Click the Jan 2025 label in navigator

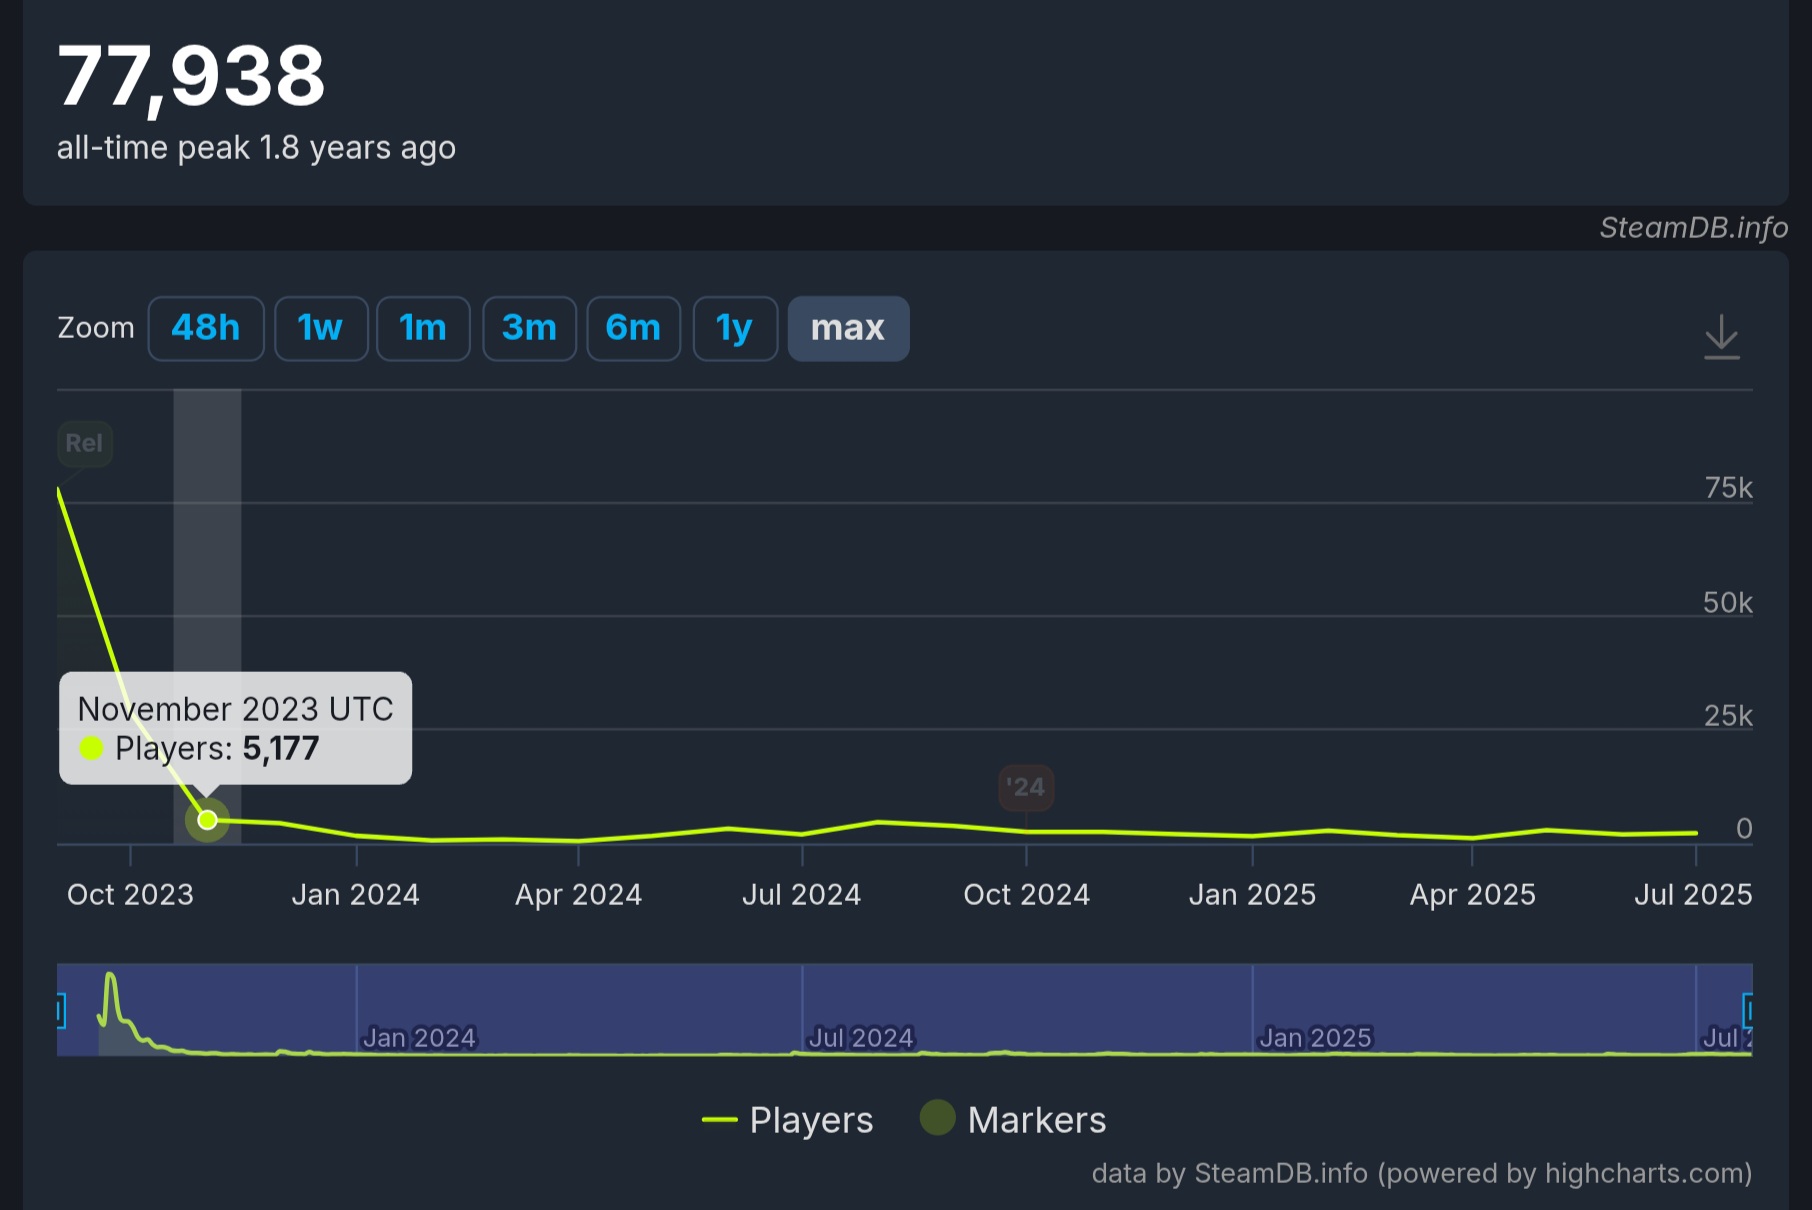[x=1315, y=1038]
